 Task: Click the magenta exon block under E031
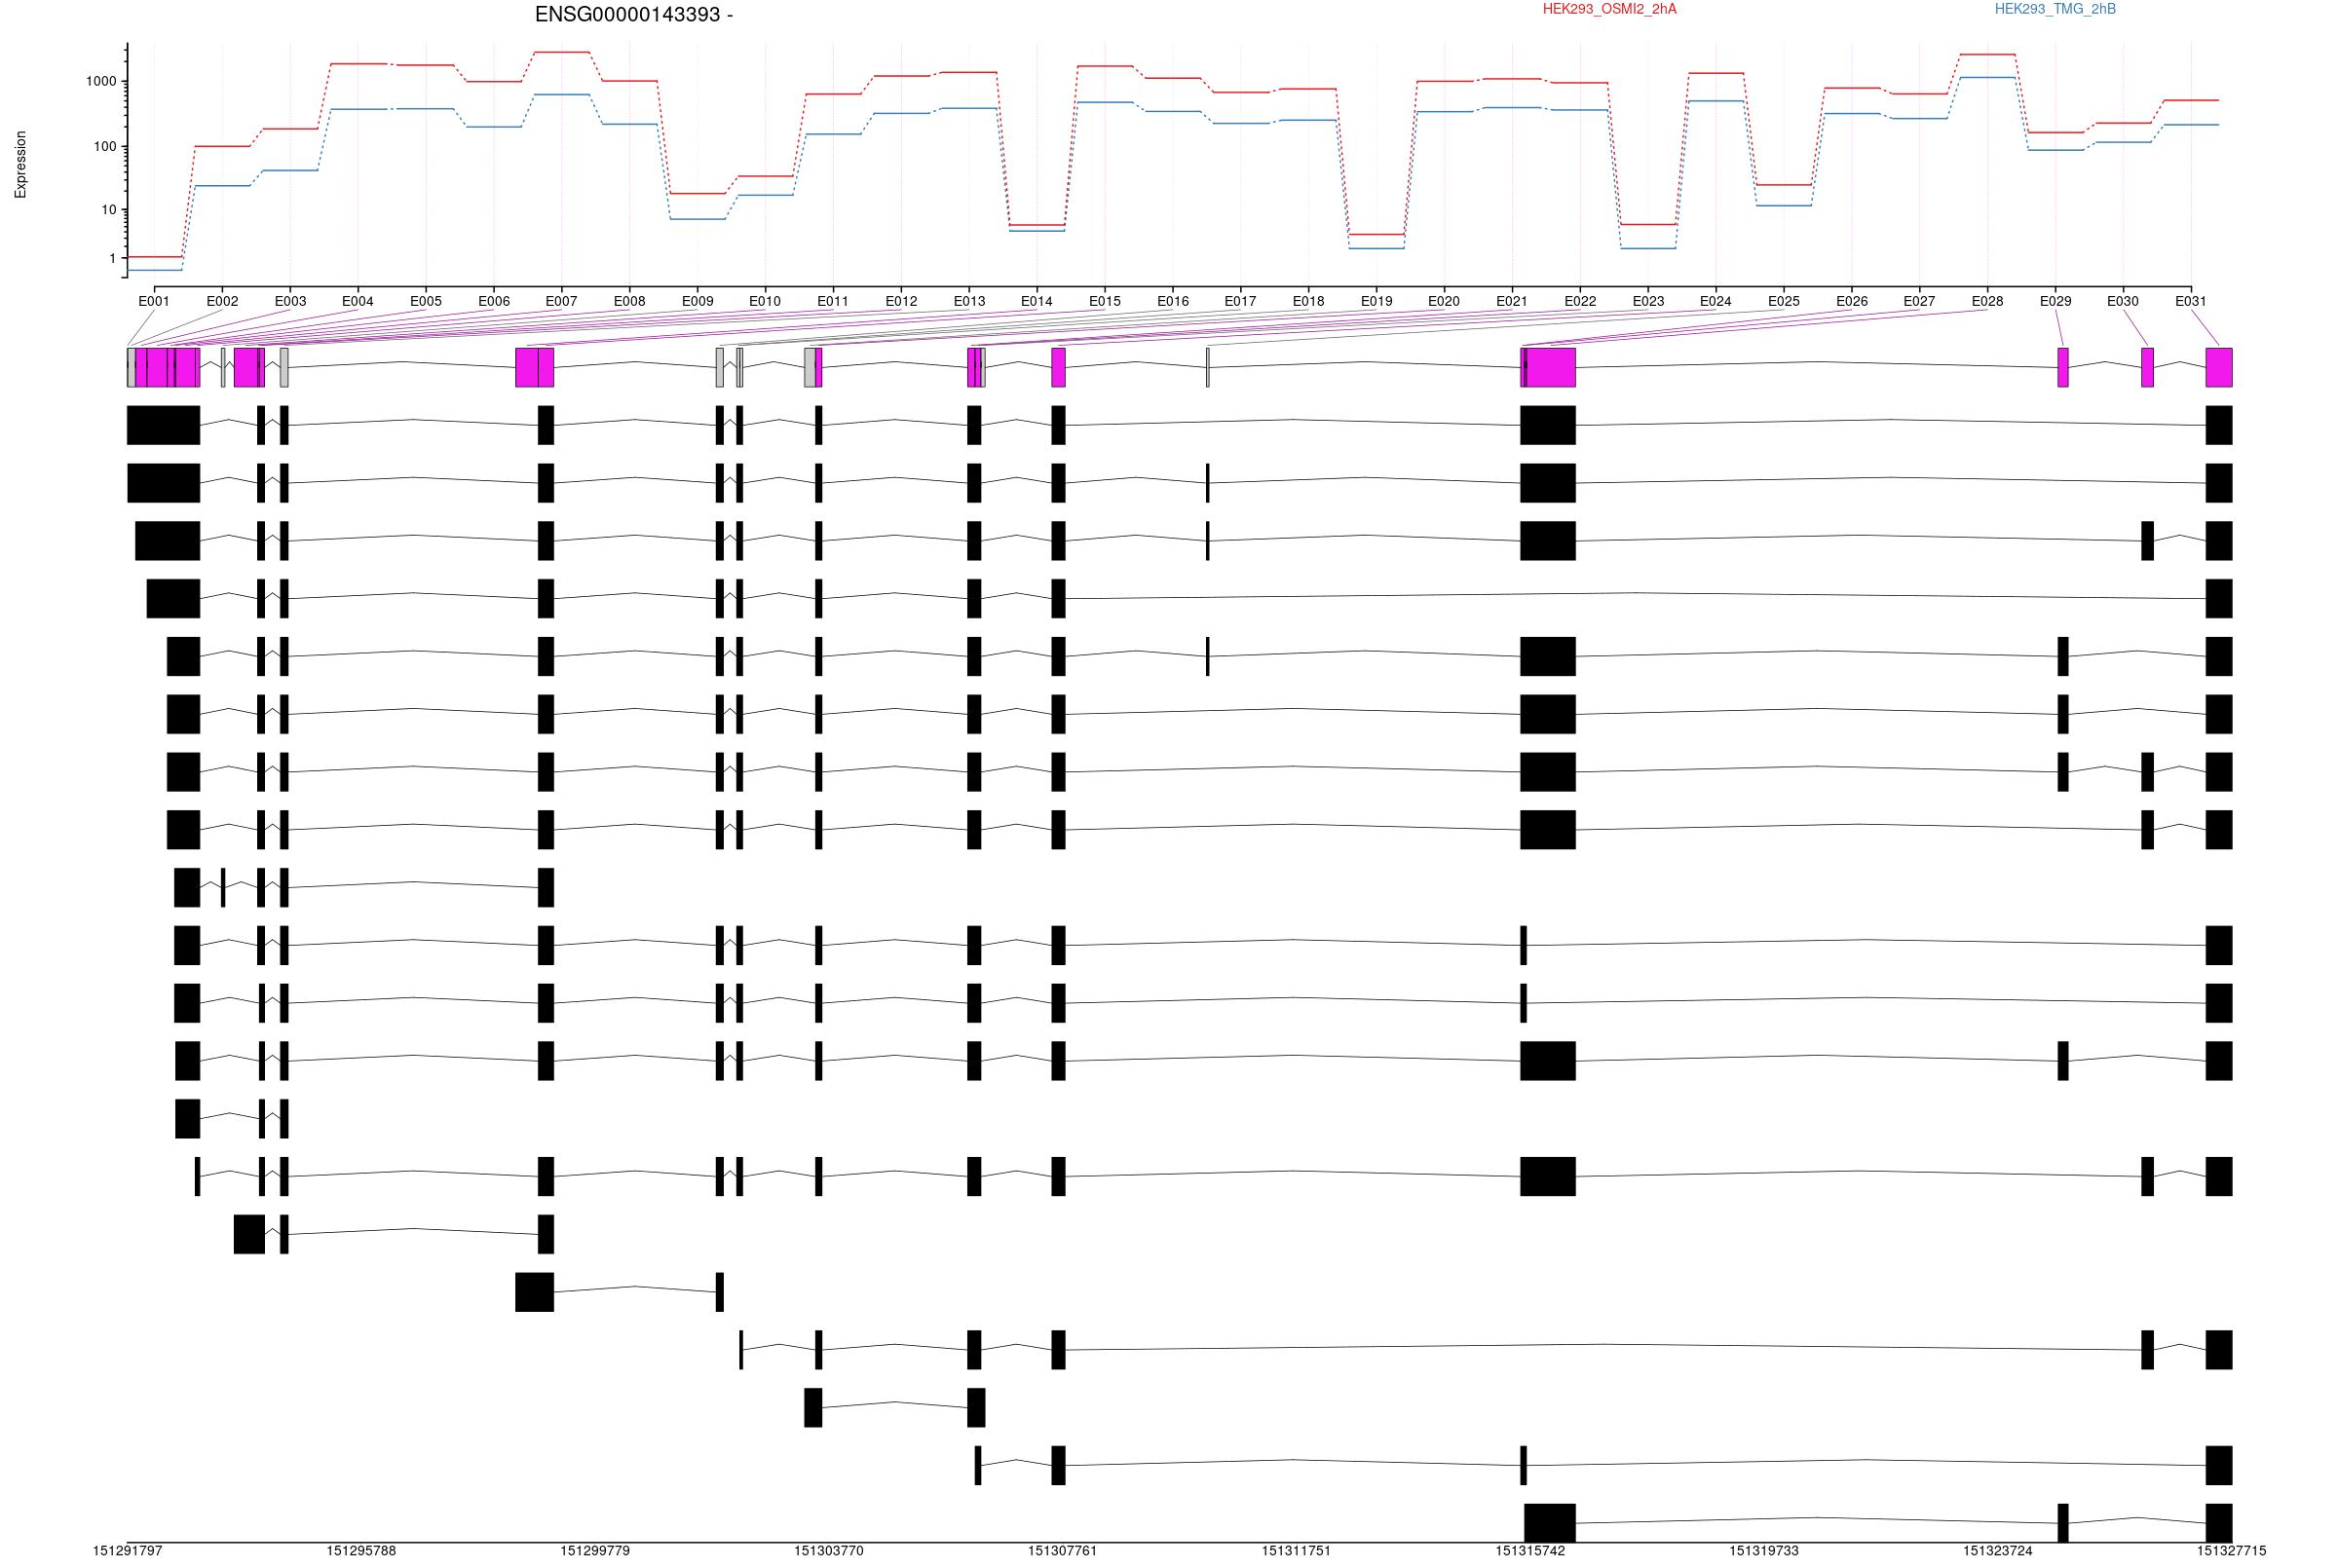[x=2219, y=367]
